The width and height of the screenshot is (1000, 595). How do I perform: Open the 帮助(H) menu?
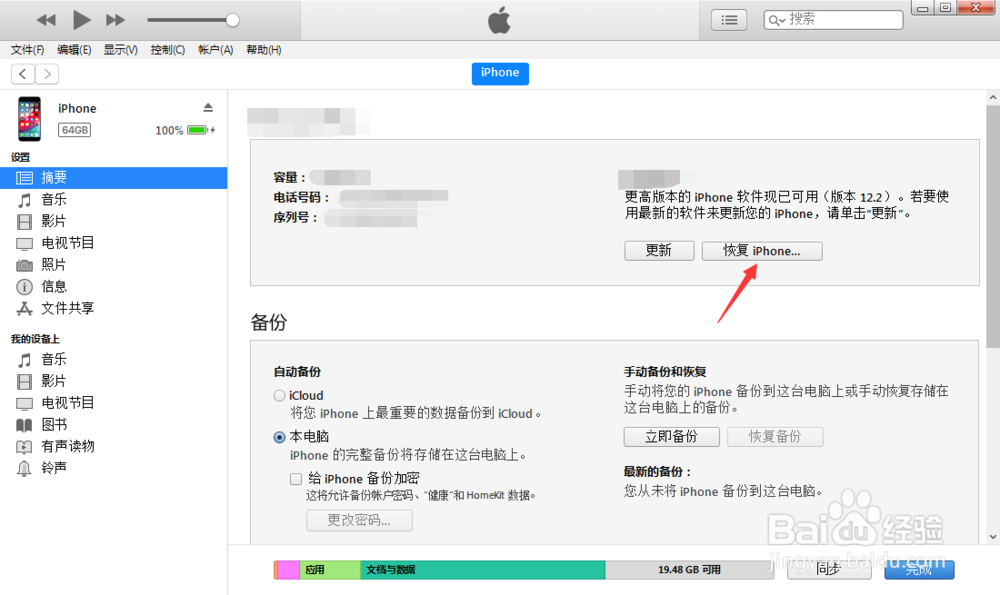coord(263,50)
